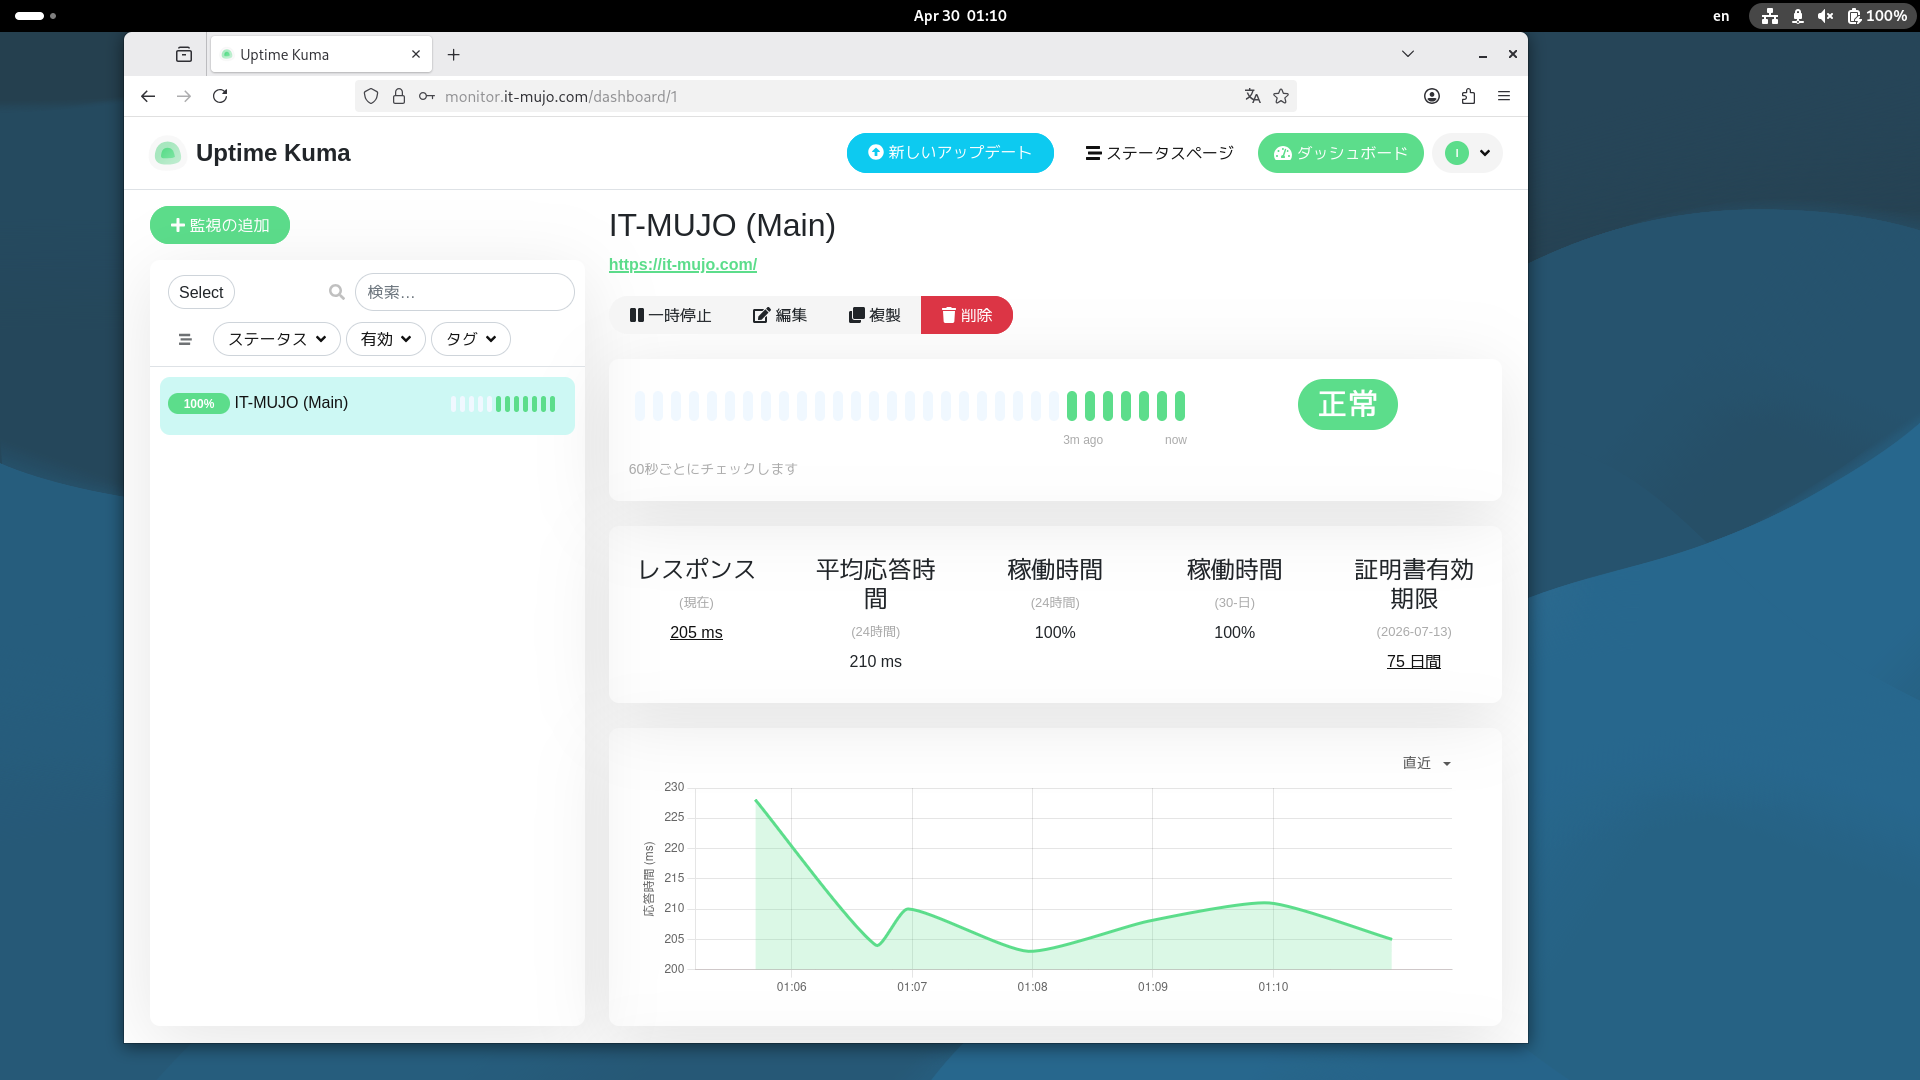Go back with browser back arrow
Screen dimensions: 1920x1080
tap(148, 96)
